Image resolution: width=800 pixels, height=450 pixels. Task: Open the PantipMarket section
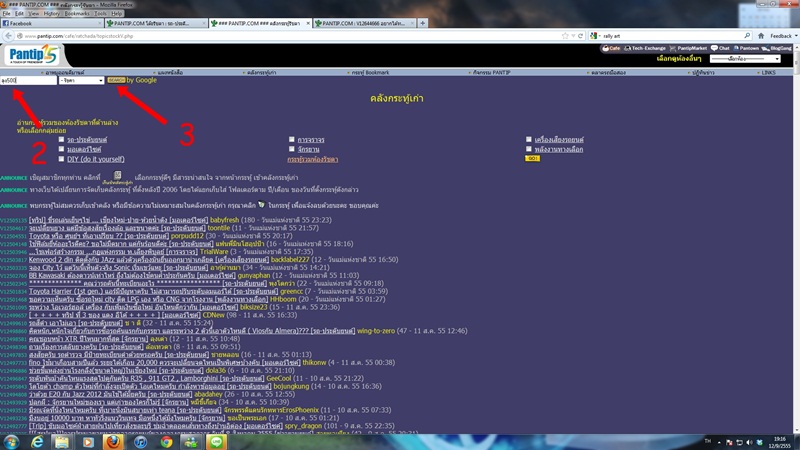[688, 48]
